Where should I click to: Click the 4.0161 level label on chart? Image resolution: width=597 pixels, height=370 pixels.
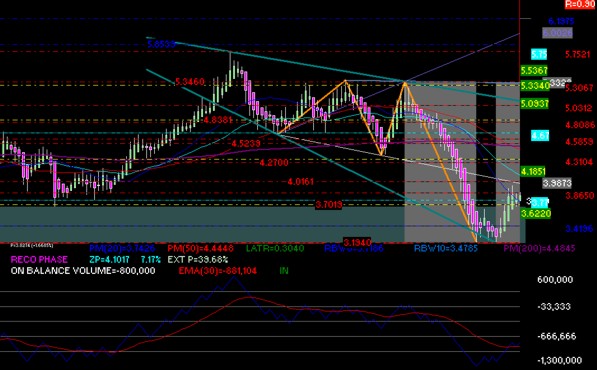301,182
